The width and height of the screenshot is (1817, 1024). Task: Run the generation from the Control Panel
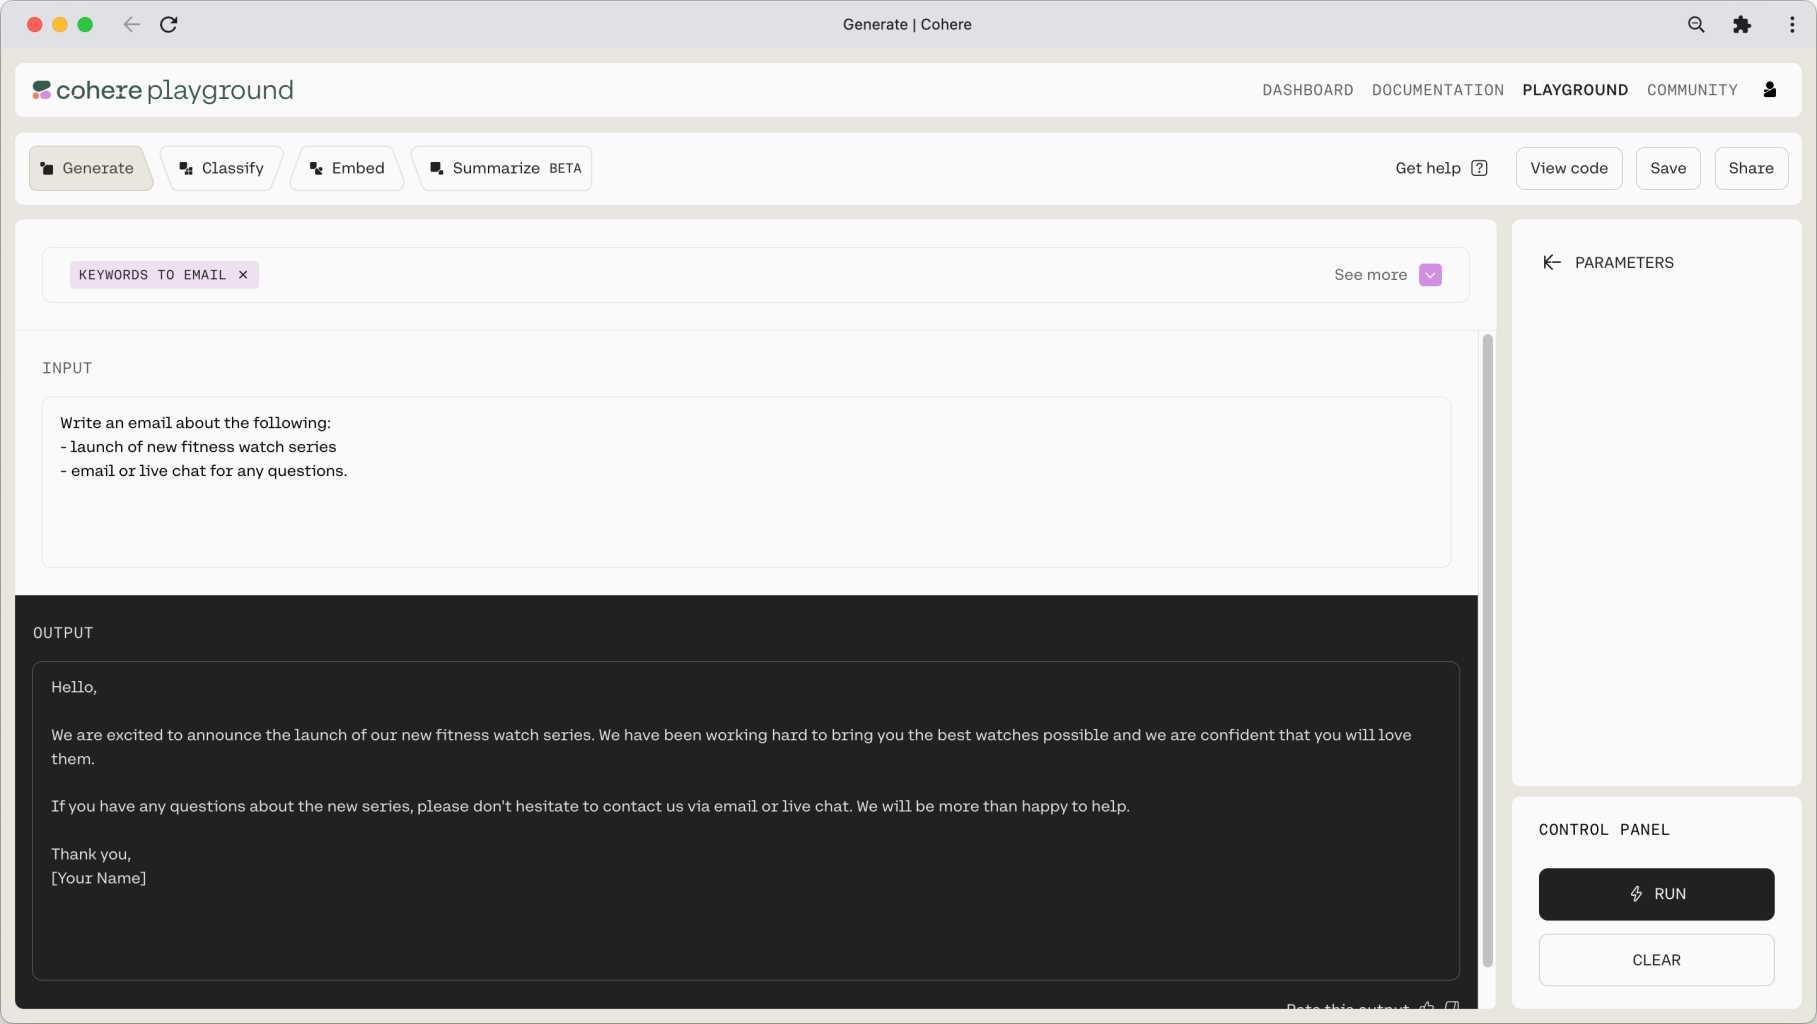pyautogui.click(x=1656, y=894)
